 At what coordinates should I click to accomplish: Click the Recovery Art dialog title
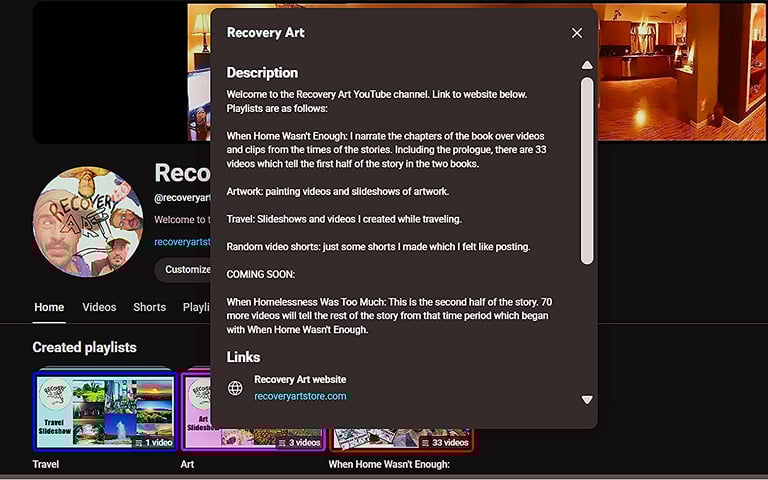tap(265, 33)
